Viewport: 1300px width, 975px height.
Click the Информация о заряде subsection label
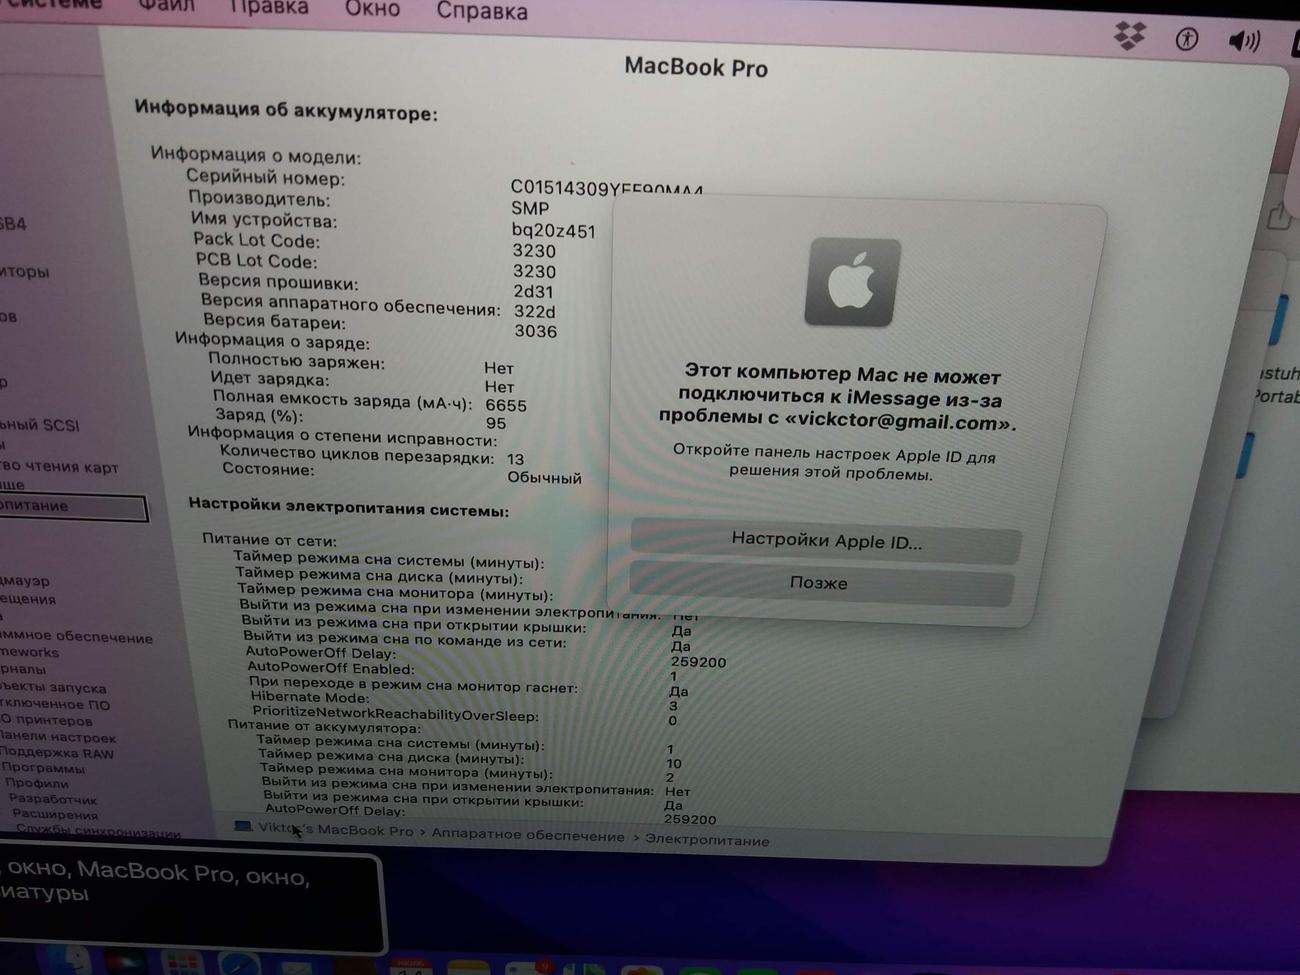[x=272, y=340]
